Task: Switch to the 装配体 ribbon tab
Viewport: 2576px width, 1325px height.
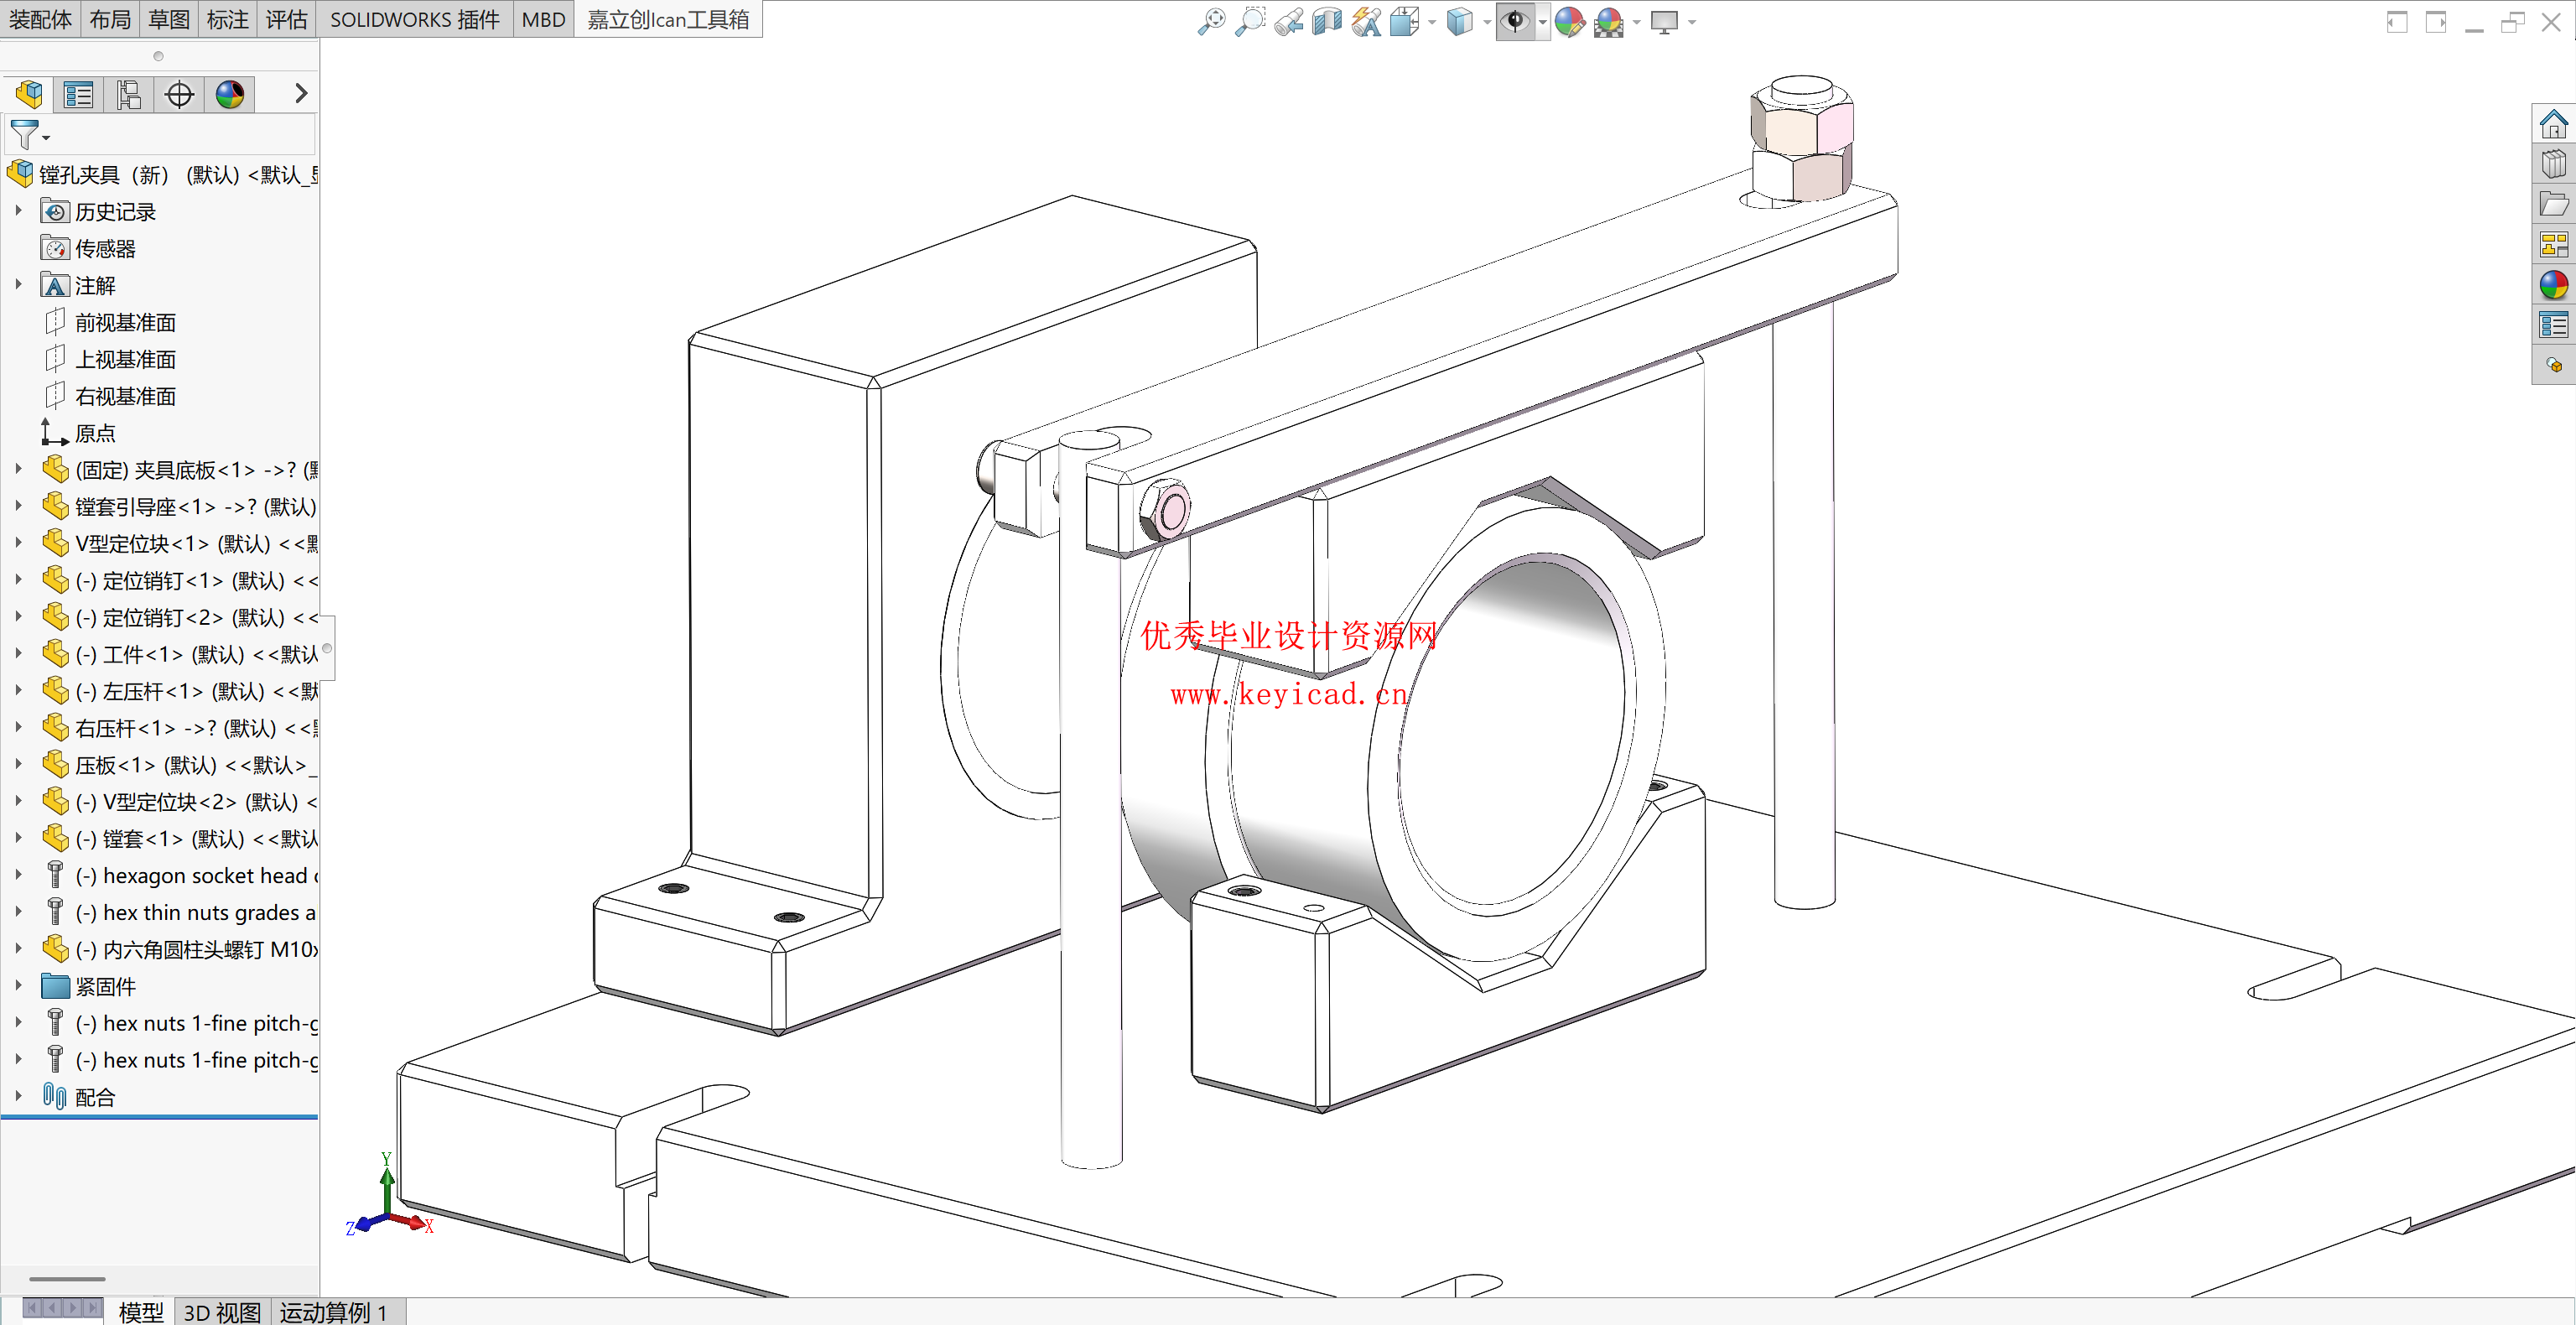Action: (40, 20)
